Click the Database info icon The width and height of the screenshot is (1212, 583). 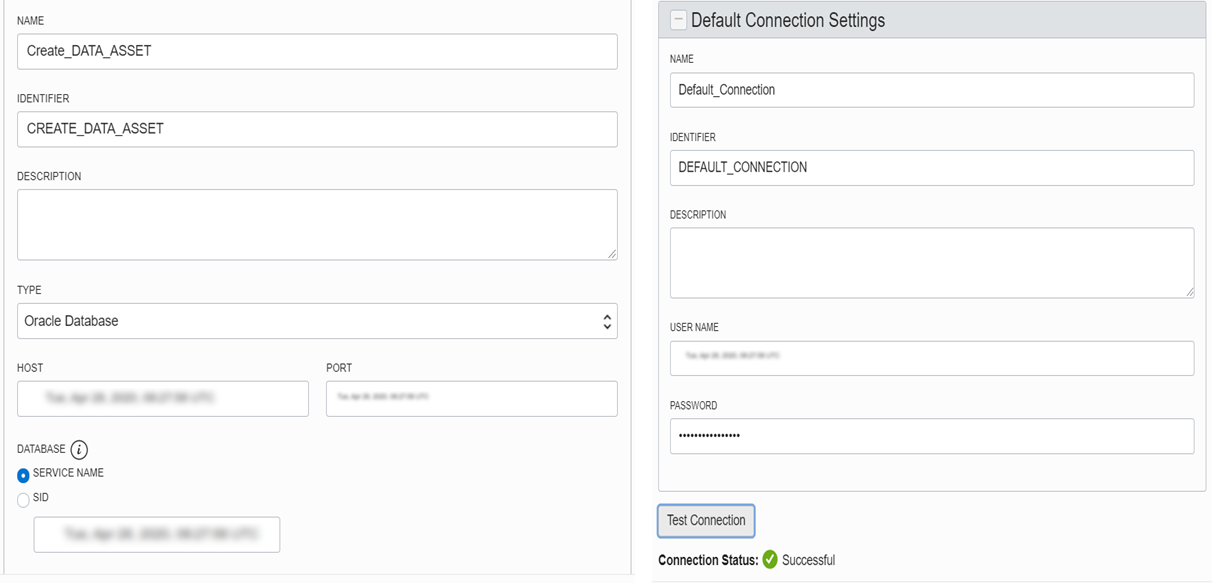click(x=79, y=450)
